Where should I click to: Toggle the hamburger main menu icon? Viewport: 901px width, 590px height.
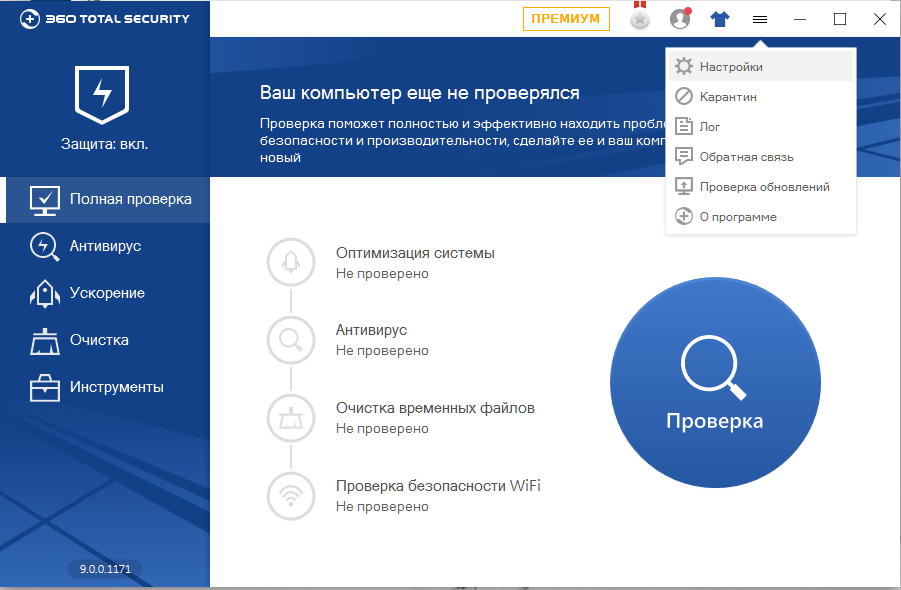[x=760, y=20]
